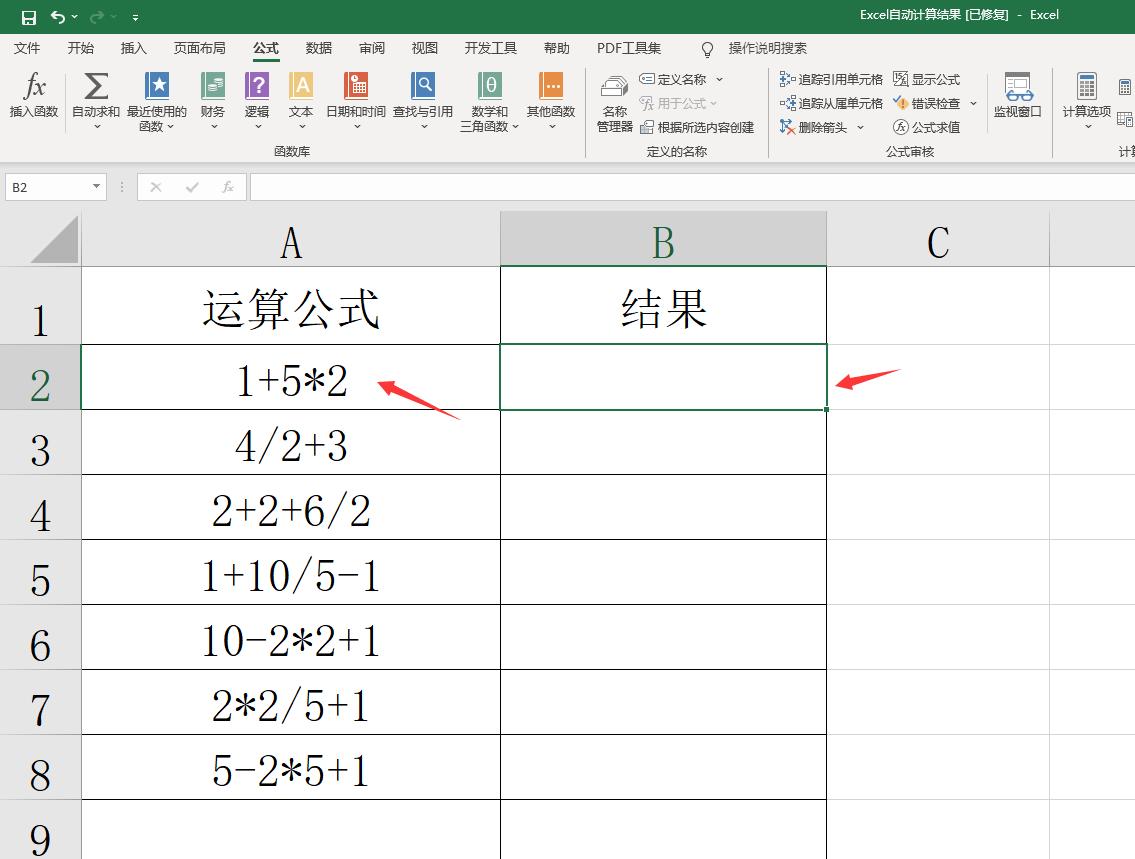Click the Save icon in quick access toolbar

(x=28, y=17)
